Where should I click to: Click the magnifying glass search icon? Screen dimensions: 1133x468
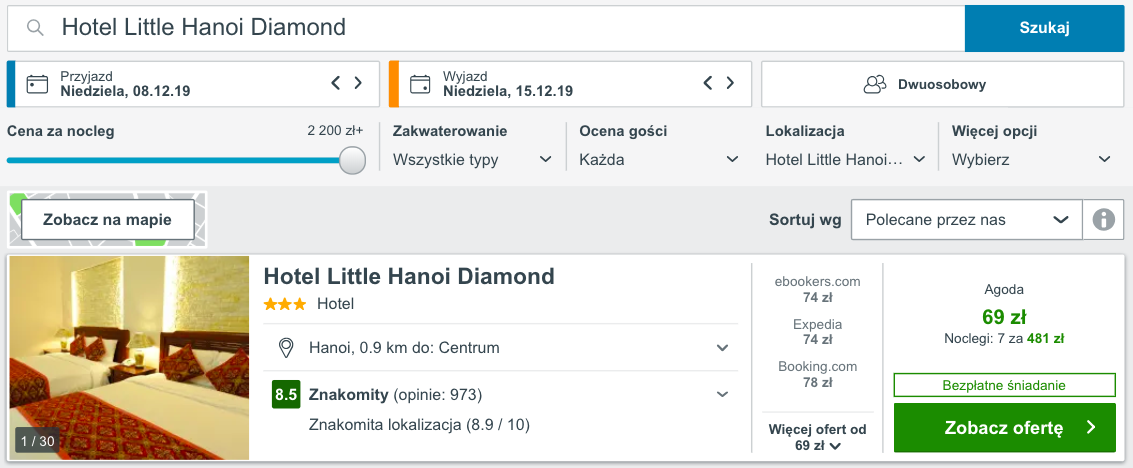34,28
